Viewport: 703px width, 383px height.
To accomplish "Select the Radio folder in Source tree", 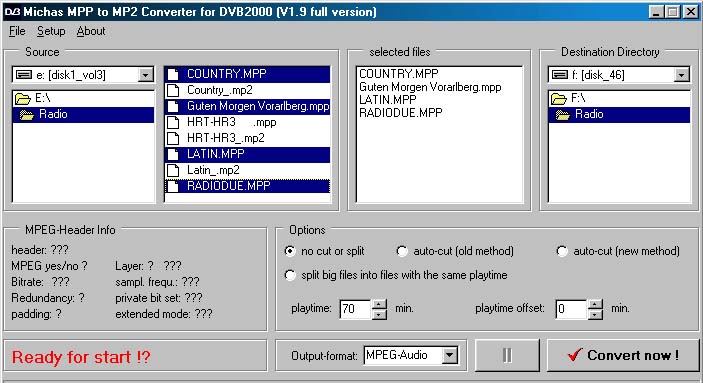I will tap(83, 114).
